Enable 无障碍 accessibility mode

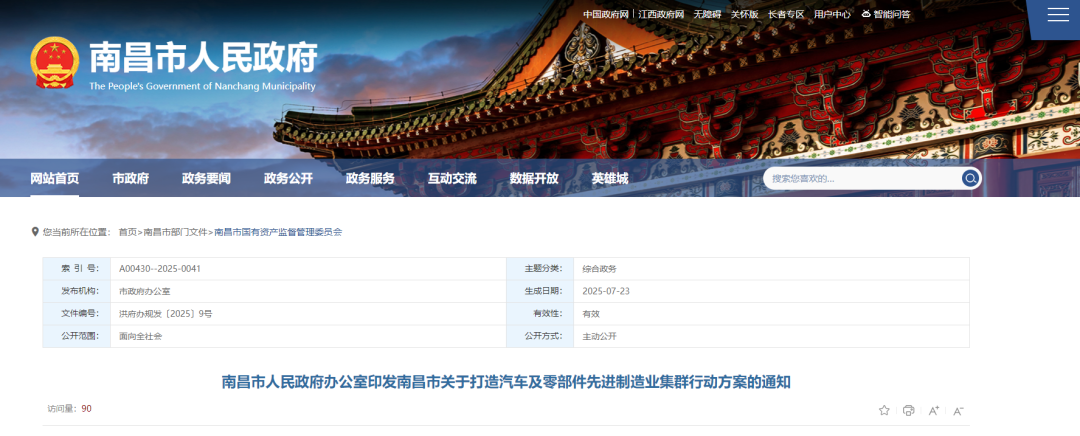706,14
